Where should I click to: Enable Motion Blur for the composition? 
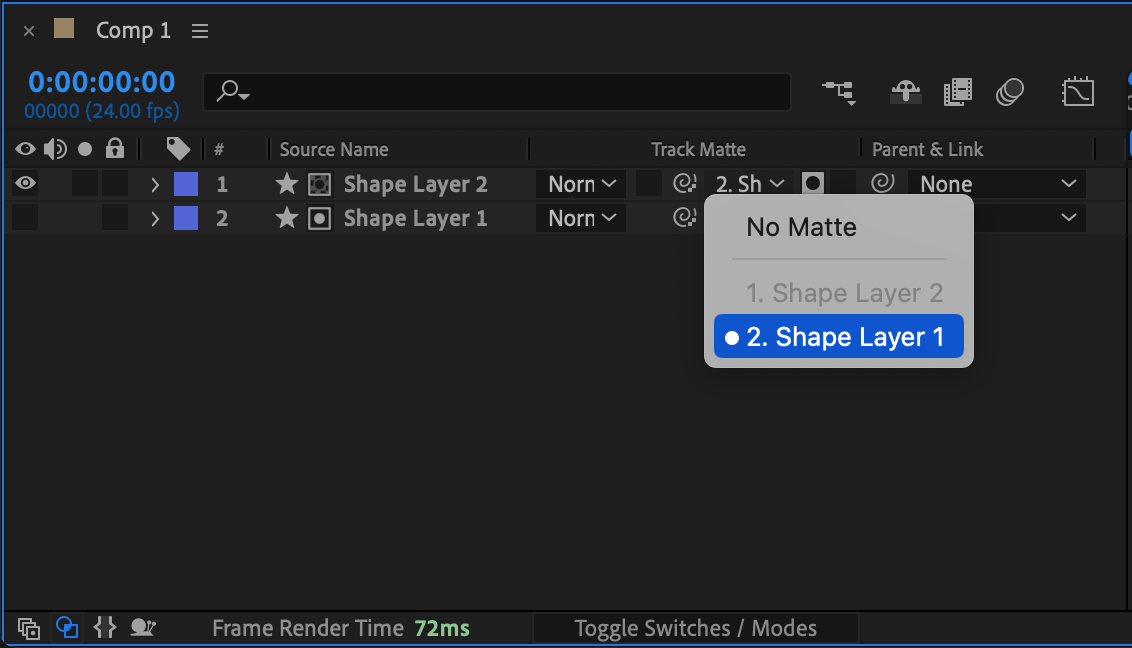pyautogui.click(x=1010, y=93)
